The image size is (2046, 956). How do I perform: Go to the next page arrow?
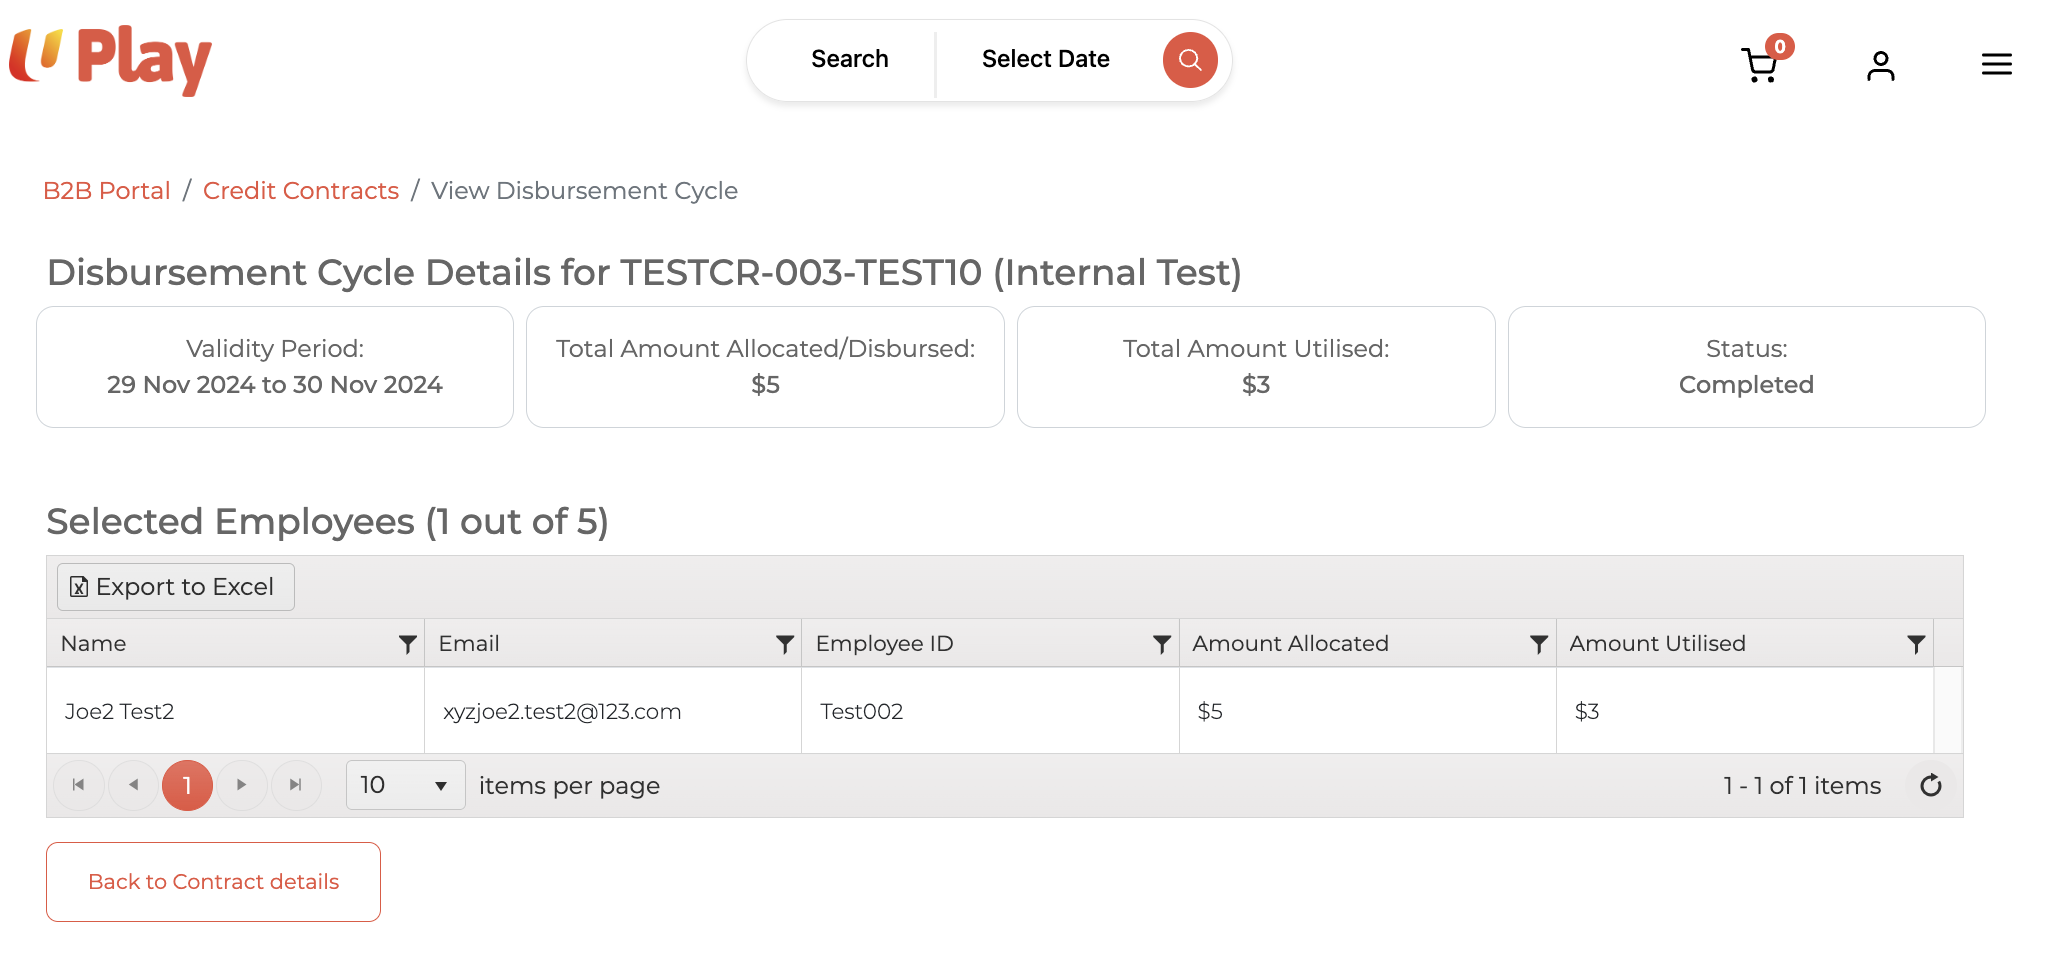click(x=241, y=786)
